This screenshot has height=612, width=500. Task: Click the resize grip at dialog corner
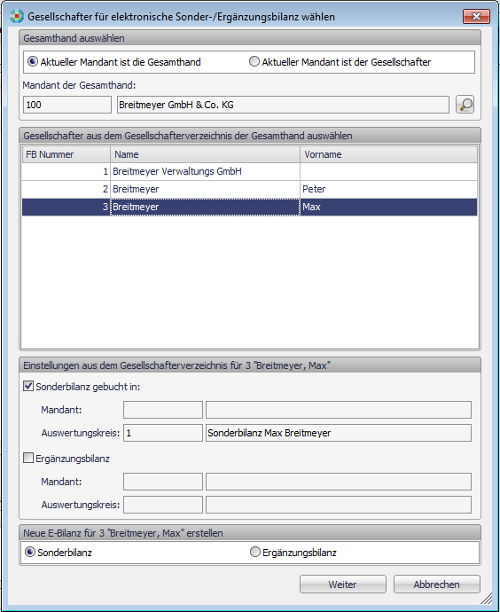pyautogui.click(x=486, y=598)
